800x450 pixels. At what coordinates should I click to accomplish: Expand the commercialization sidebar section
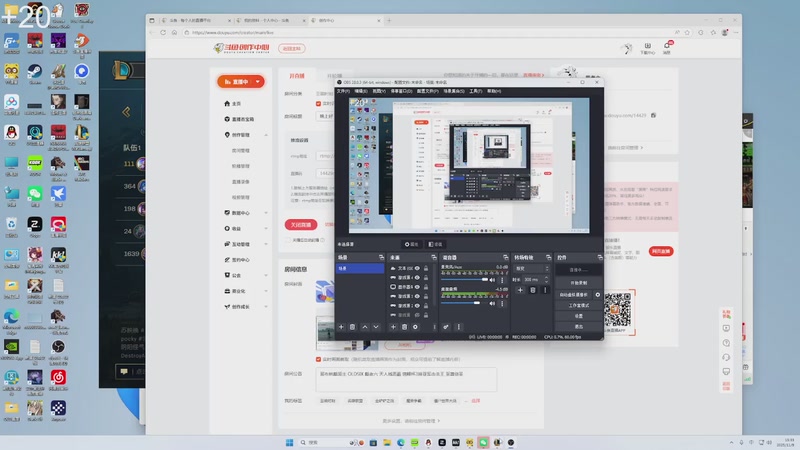point(266,291)
